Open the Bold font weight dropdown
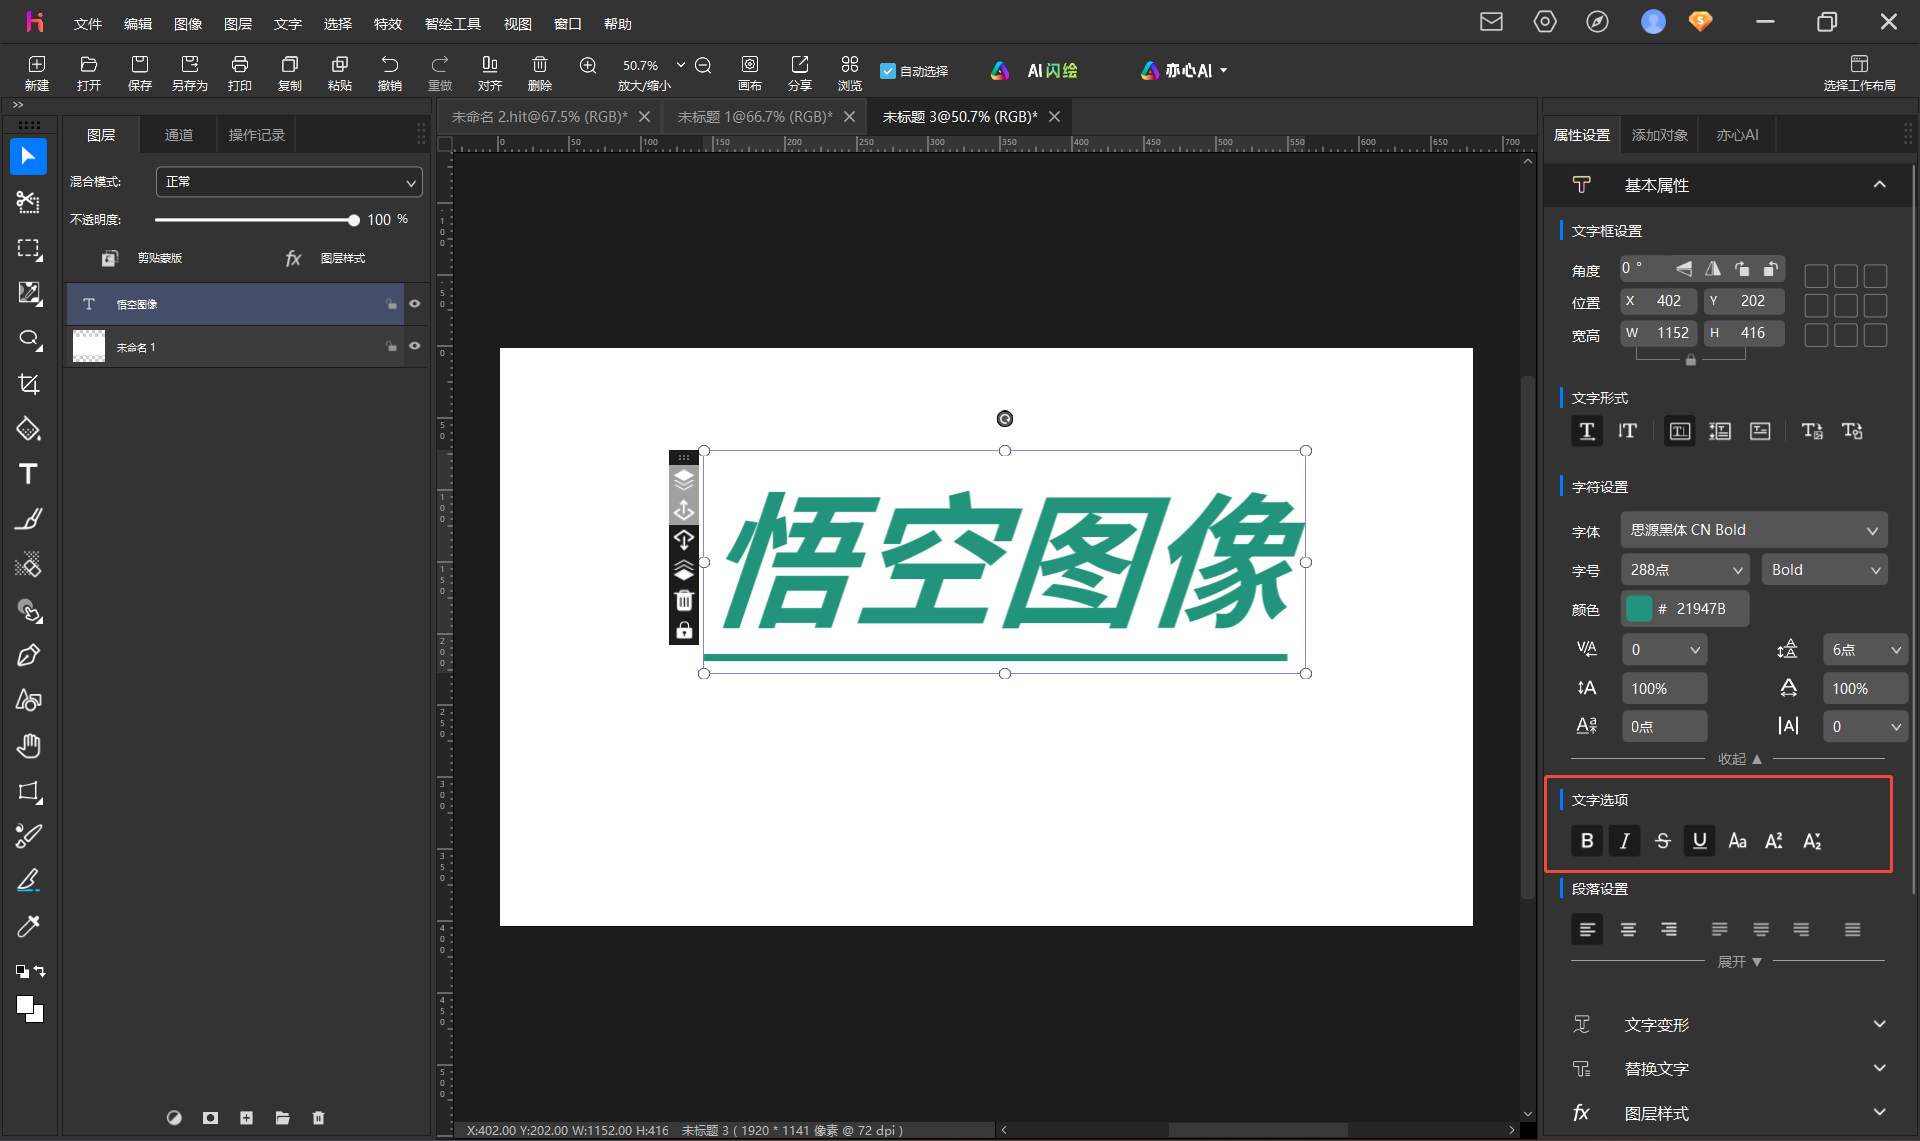The width and height of the screenshot is (1920, 1141). coord(1825,570)
